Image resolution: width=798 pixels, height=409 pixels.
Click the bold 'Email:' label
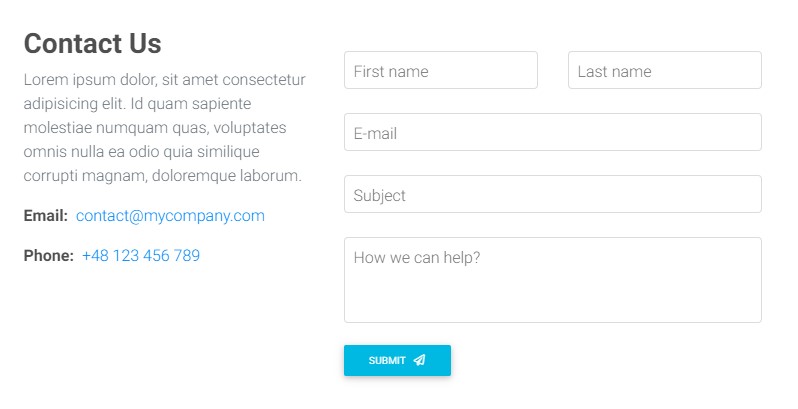click(x=46, y=216)
